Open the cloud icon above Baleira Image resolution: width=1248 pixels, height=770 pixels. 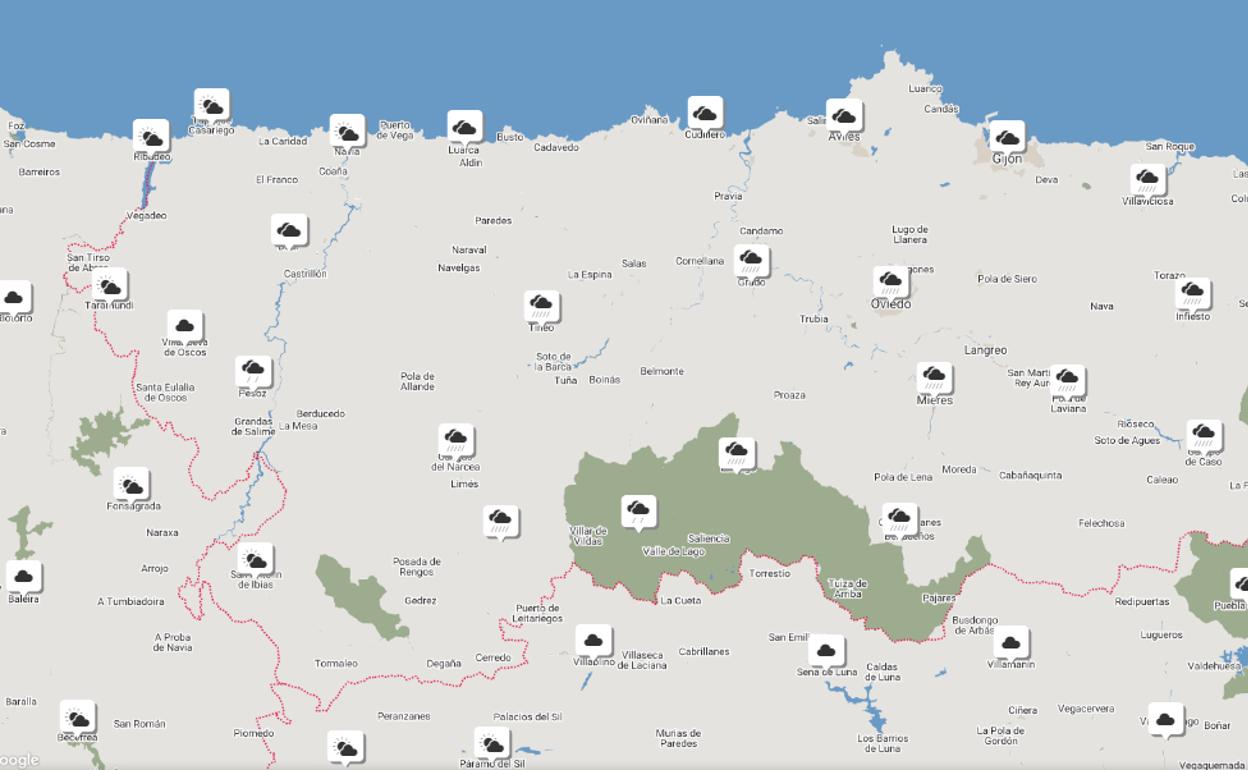(23, 577)
